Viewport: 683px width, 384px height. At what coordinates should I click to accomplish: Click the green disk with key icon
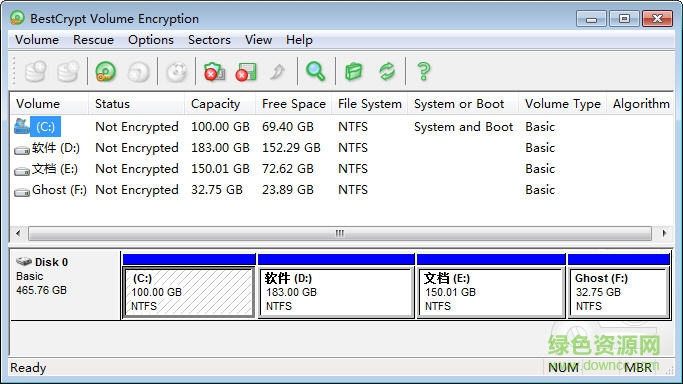[x=105, y=72]
